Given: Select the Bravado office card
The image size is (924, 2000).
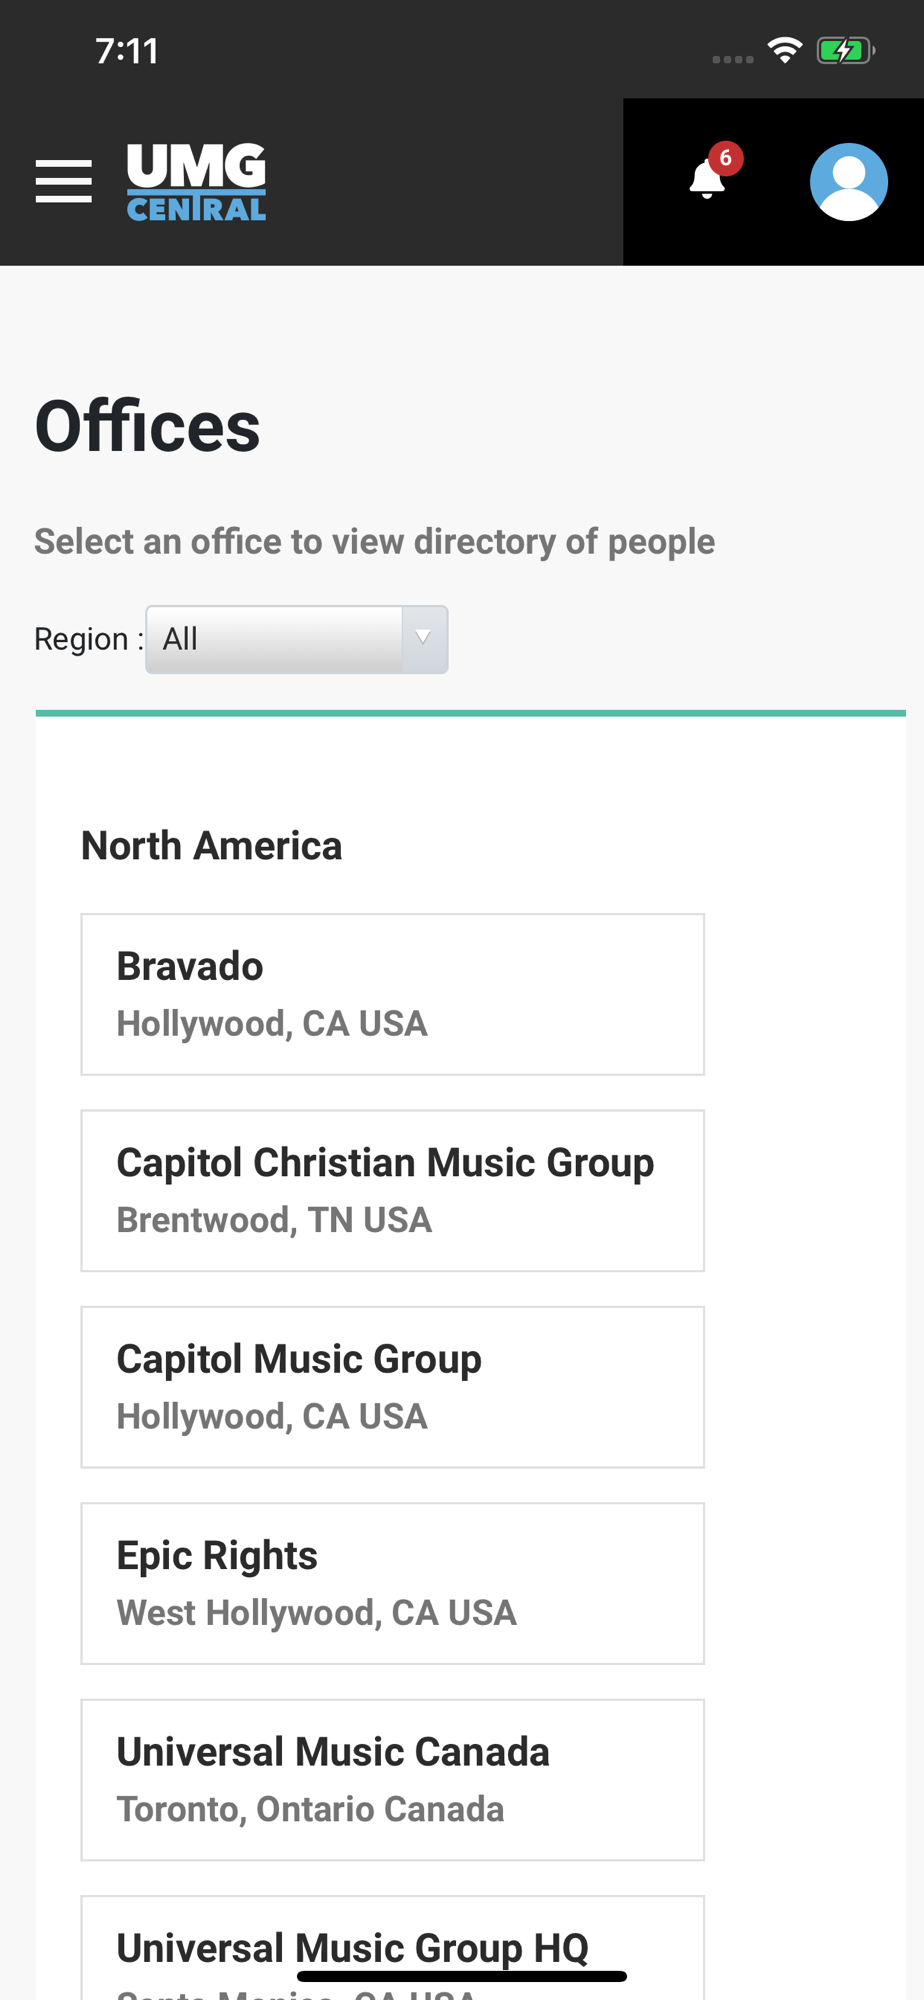Looking at the screenshot, I should (392, 994).
